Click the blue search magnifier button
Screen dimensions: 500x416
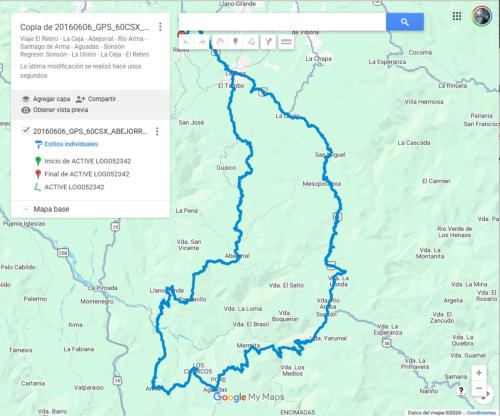pos(405,22)
